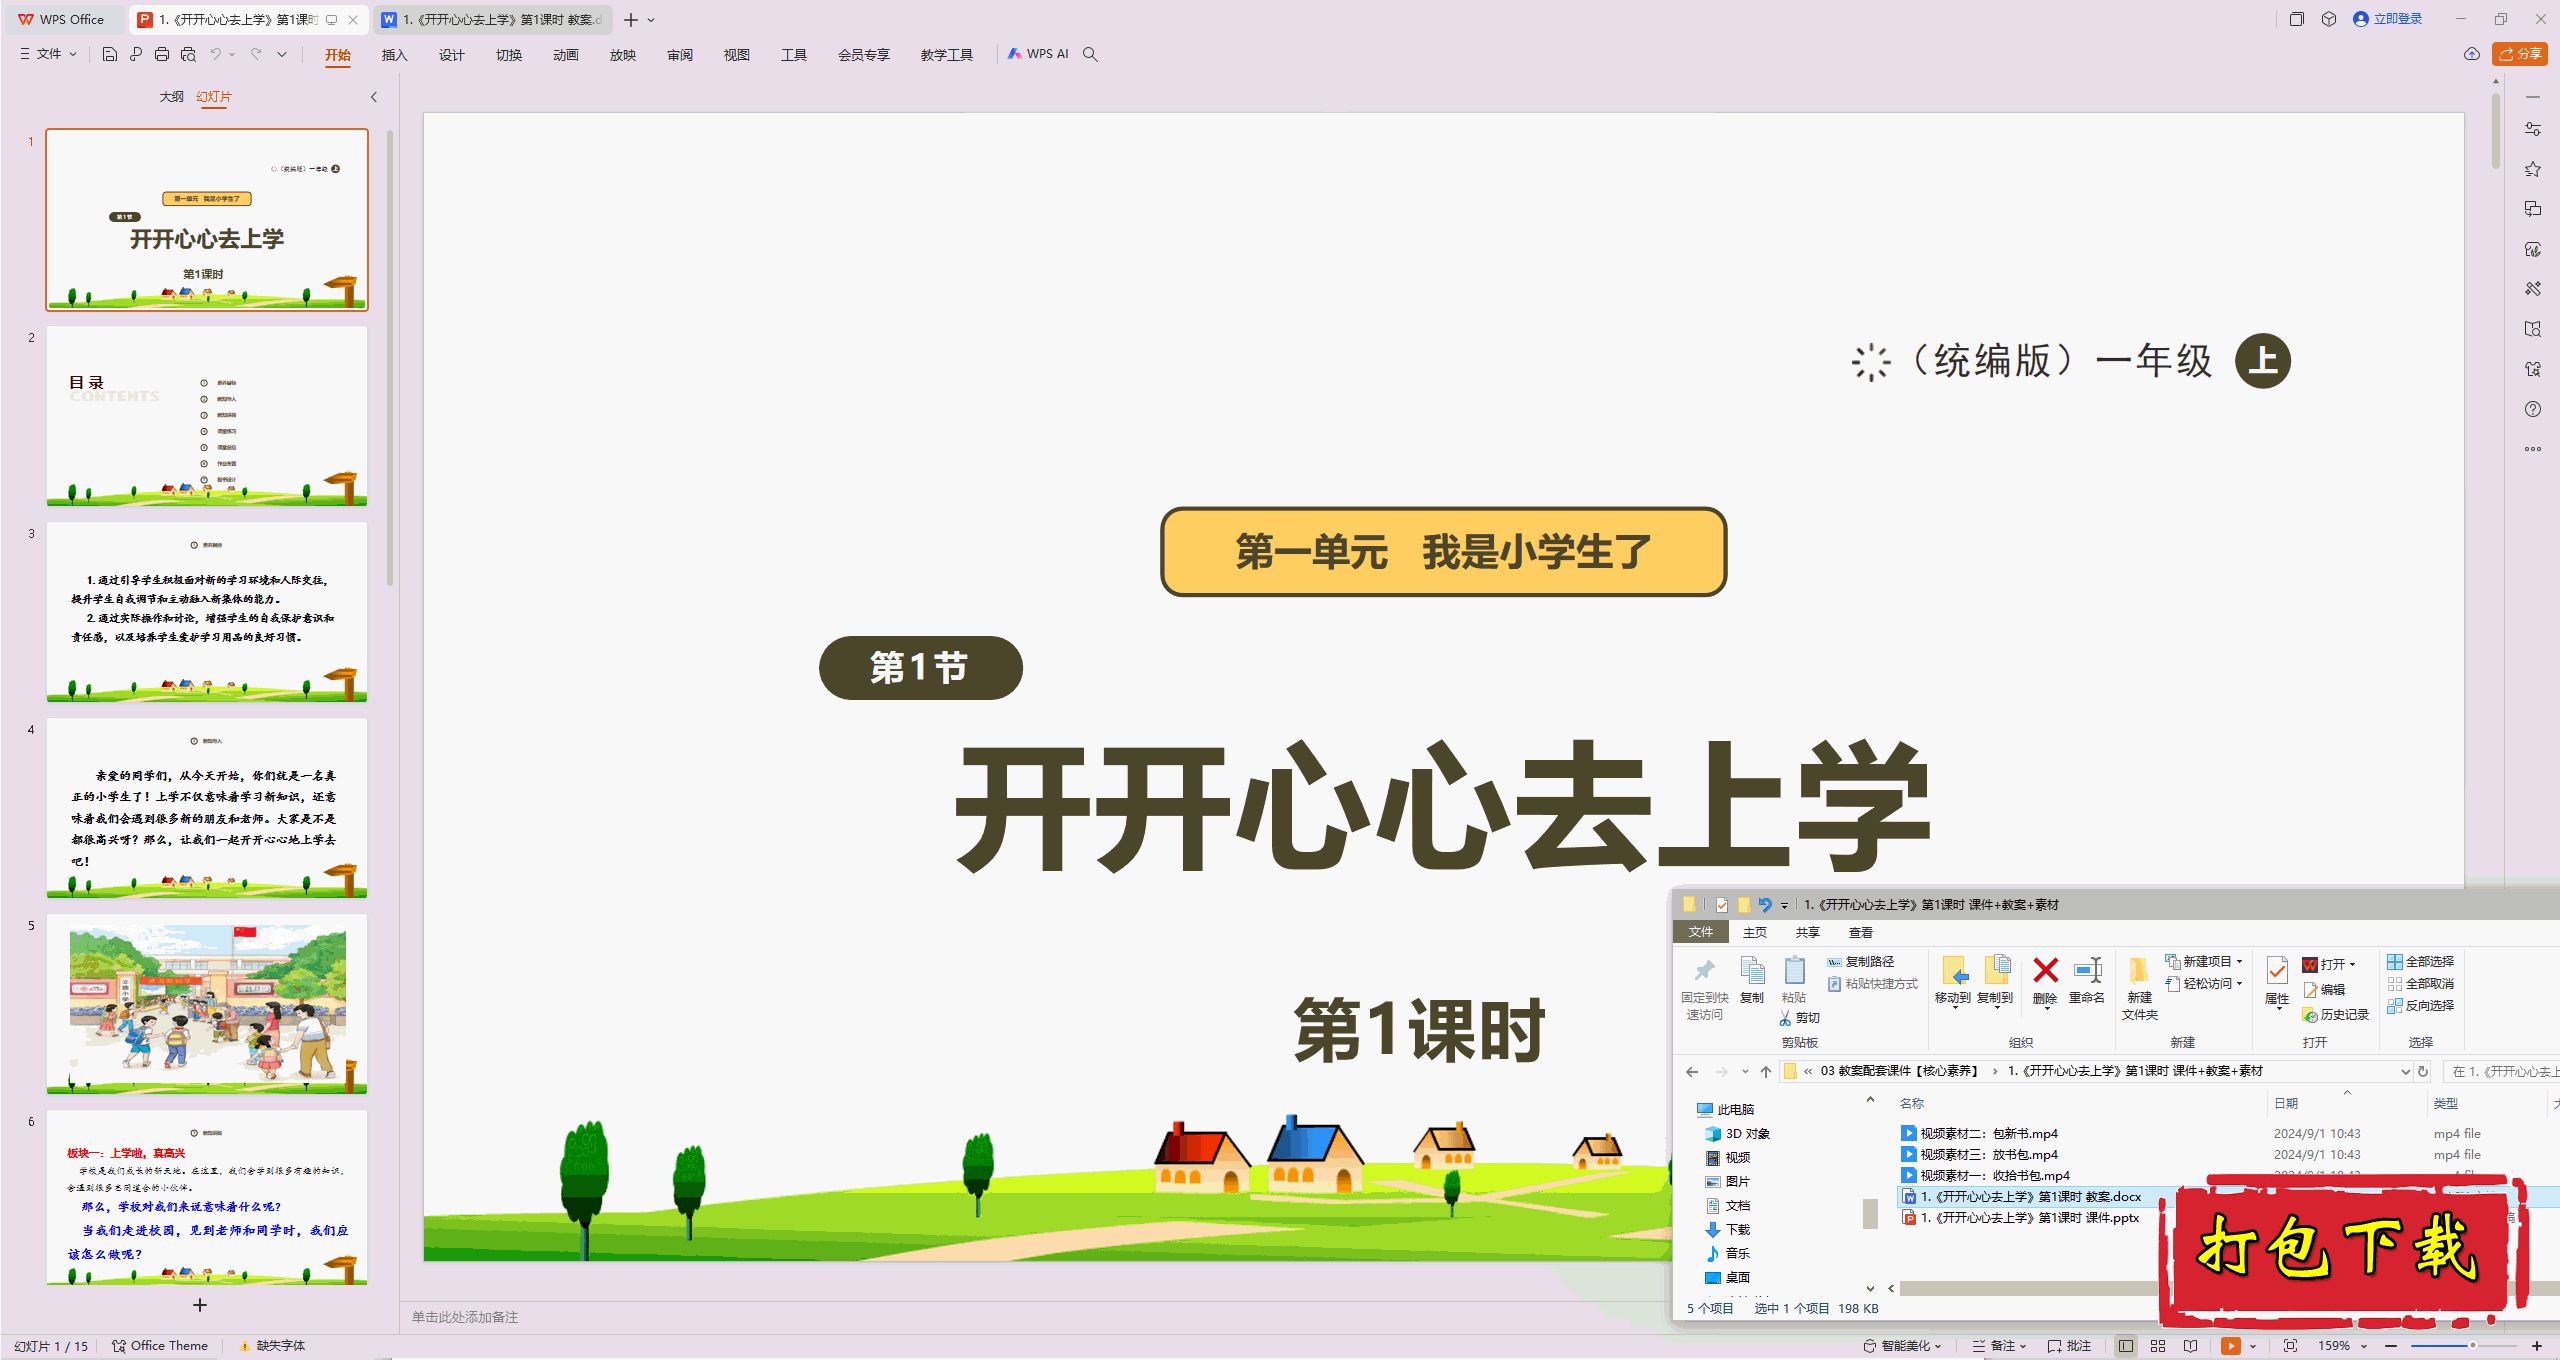Click the collapse slide panel chevron

point(374,97)
